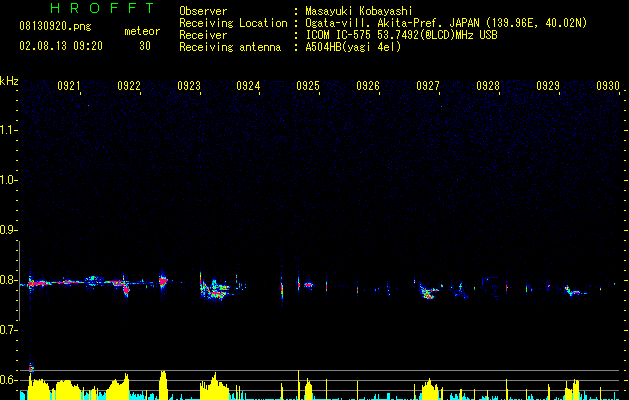Click the 0924 time marker
629x400 pixels.
(248, 86)
